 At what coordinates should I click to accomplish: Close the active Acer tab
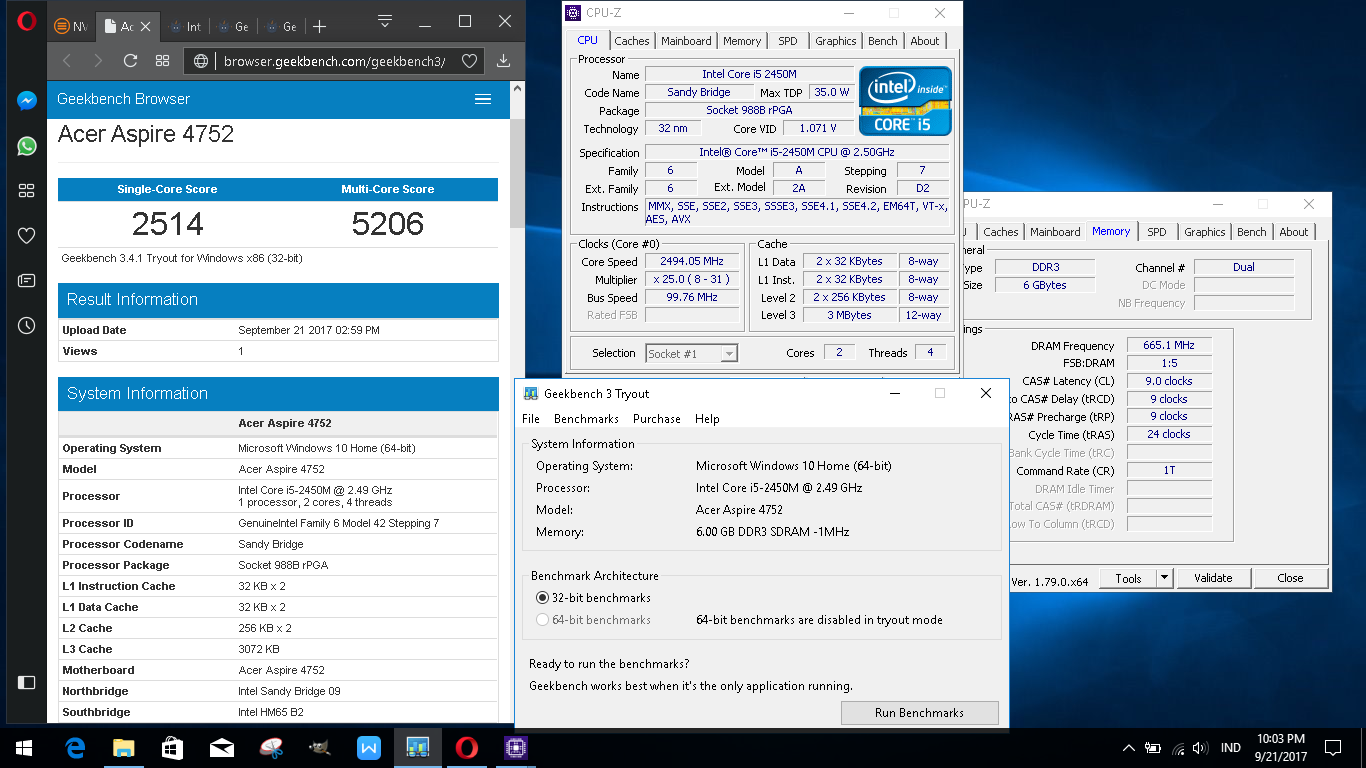[148, 26]
